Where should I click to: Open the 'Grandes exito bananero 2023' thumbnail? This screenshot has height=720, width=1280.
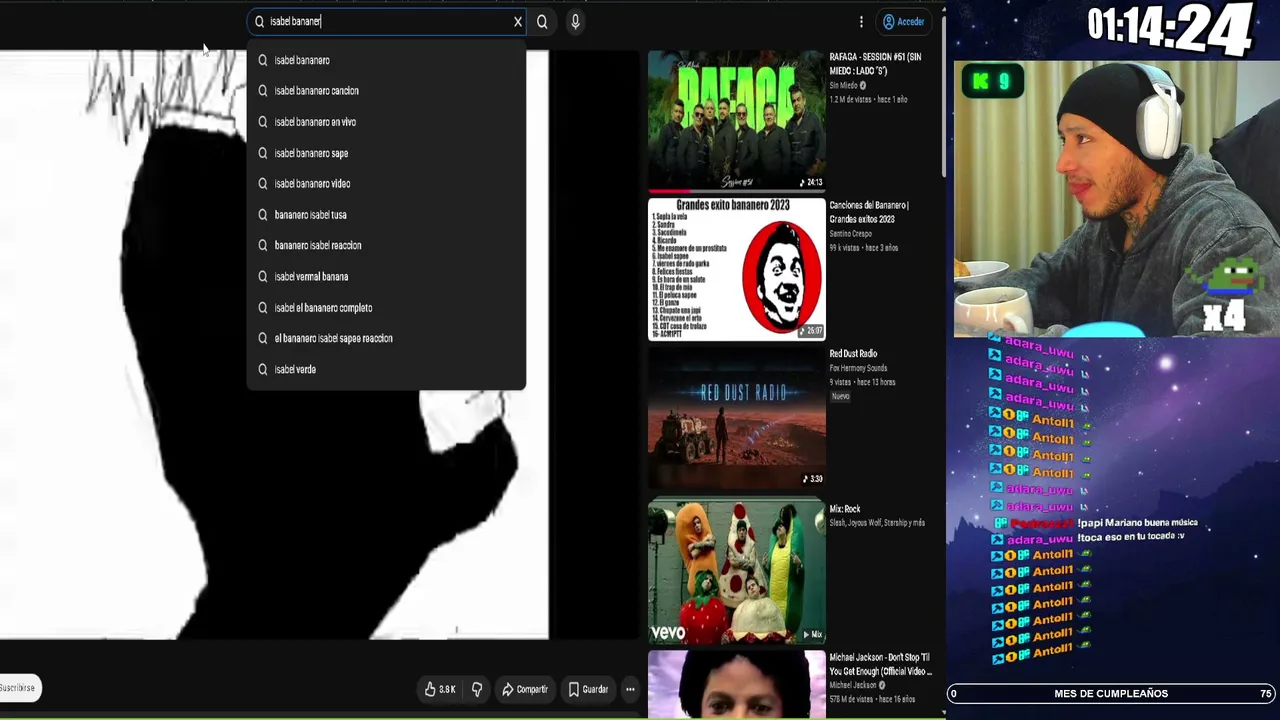pos(736,269)
